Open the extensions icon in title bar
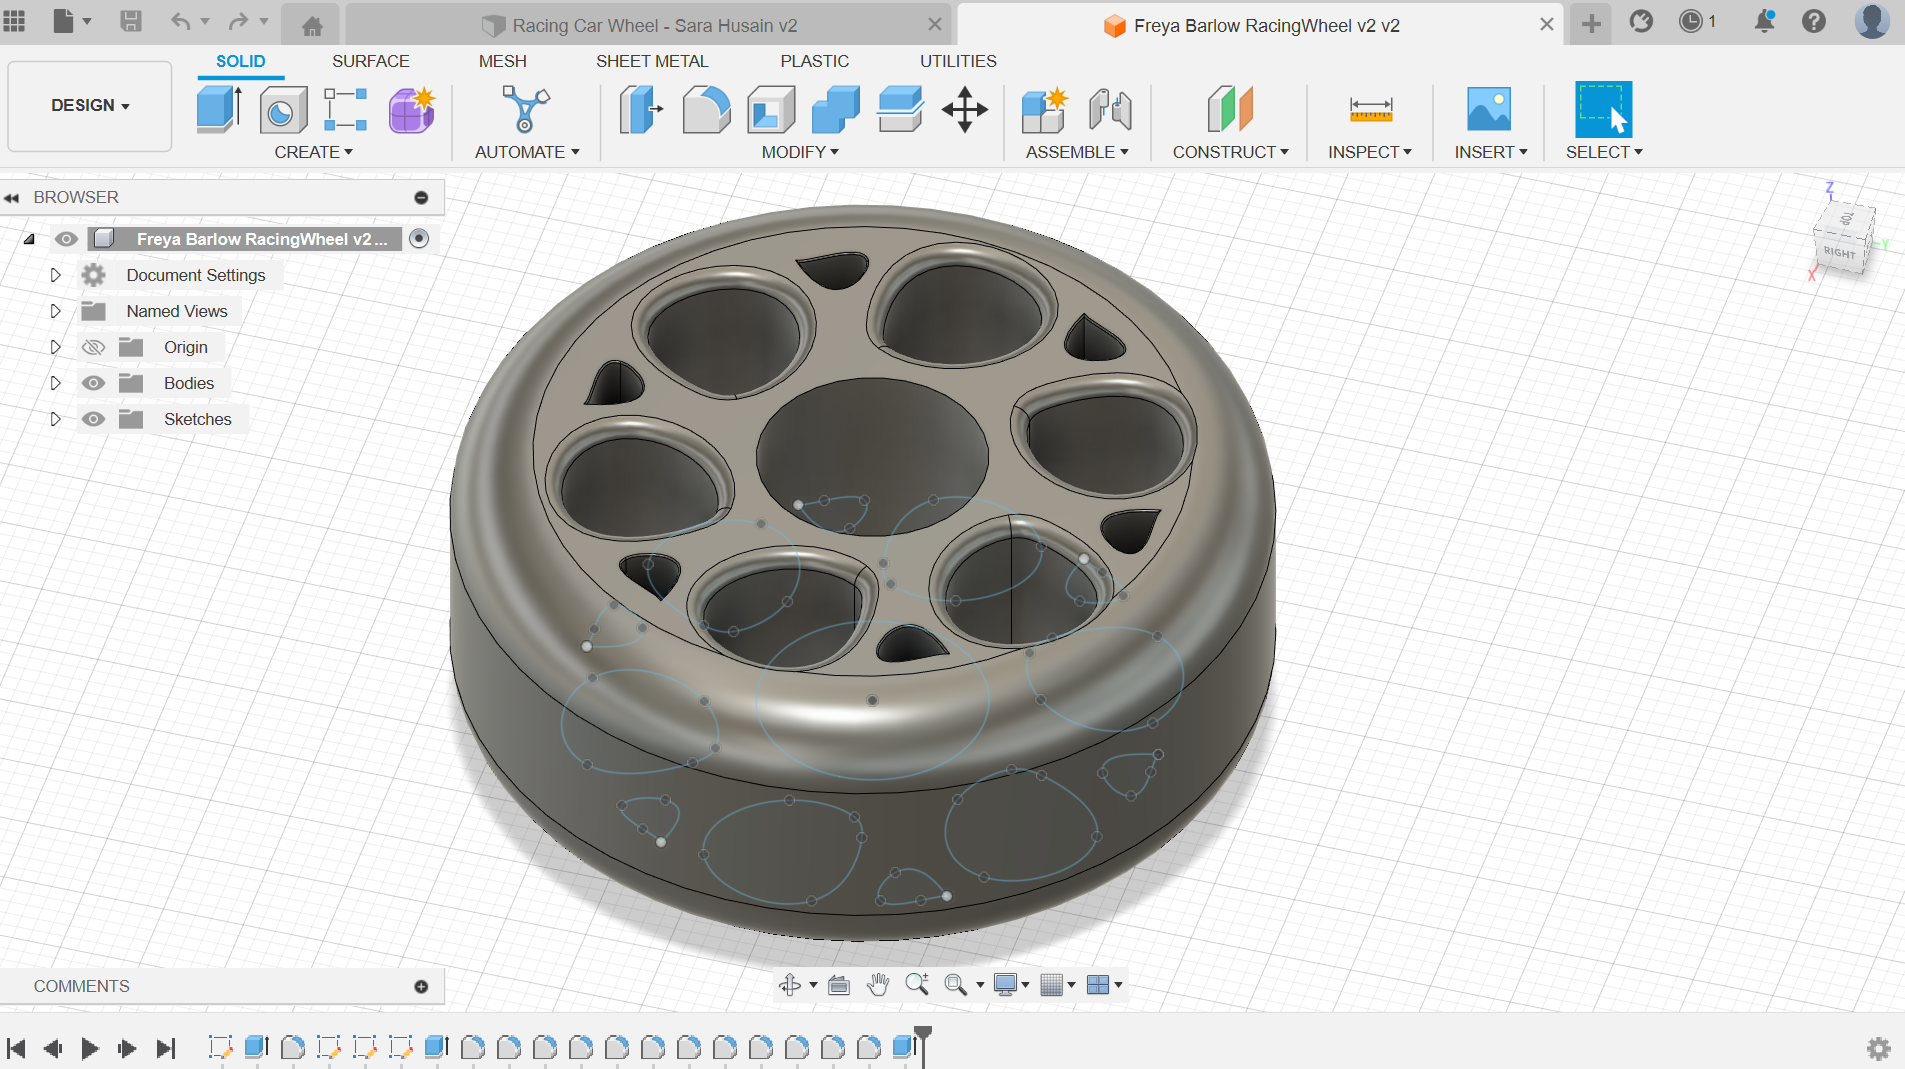 [1641, 21]
